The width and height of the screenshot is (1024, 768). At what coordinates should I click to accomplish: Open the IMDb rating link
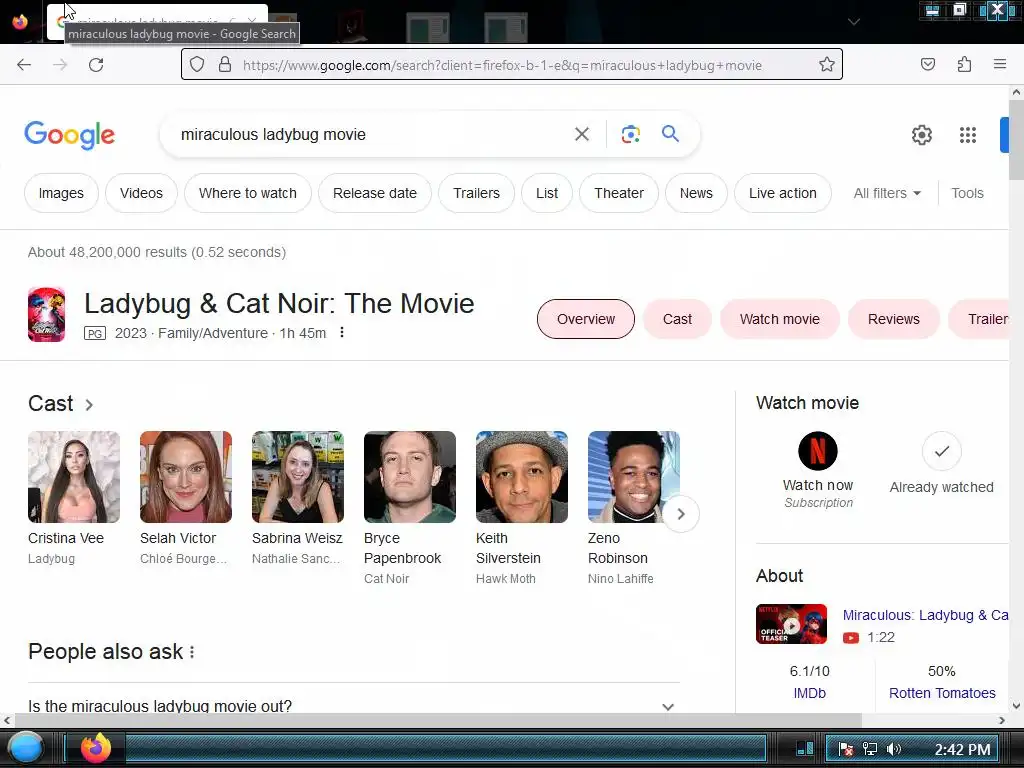pos(809,693)
